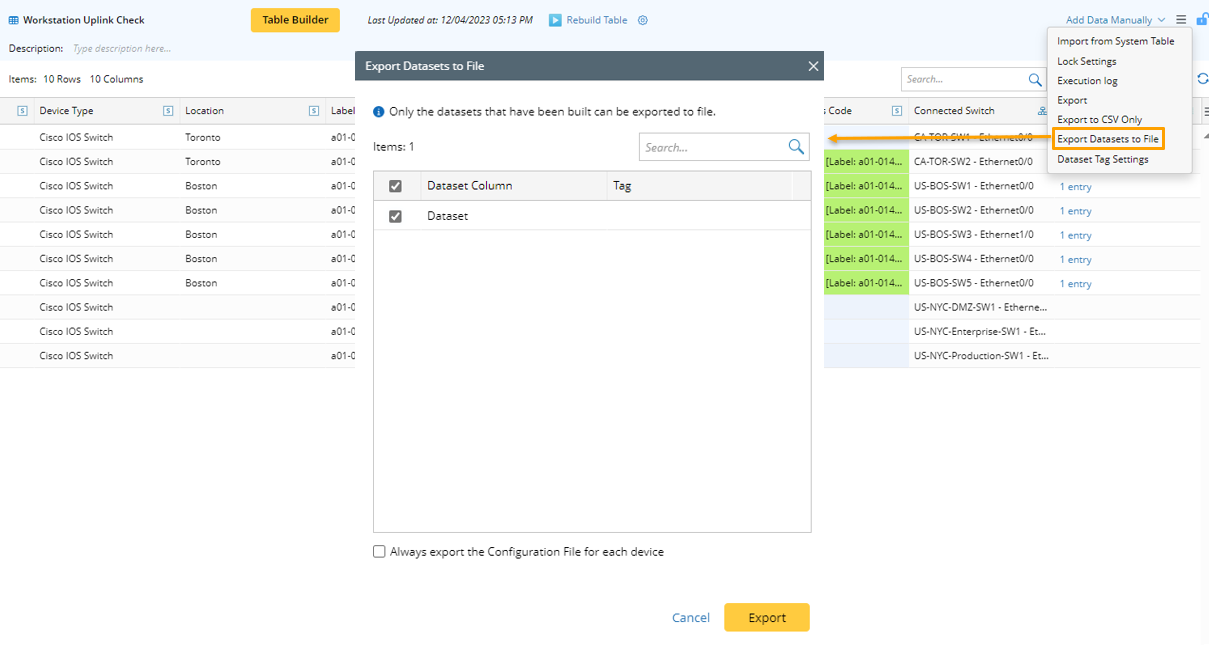Click the table refresh icon
The image size is (1209, 645).
1203,79
